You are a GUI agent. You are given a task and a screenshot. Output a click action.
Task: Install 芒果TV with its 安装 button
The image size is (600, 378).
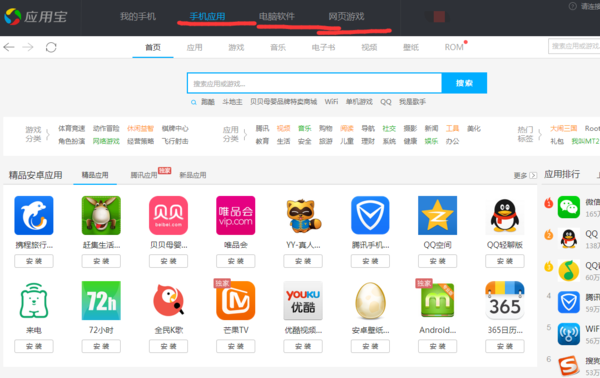pyautogui.click(x=236, y=346)
